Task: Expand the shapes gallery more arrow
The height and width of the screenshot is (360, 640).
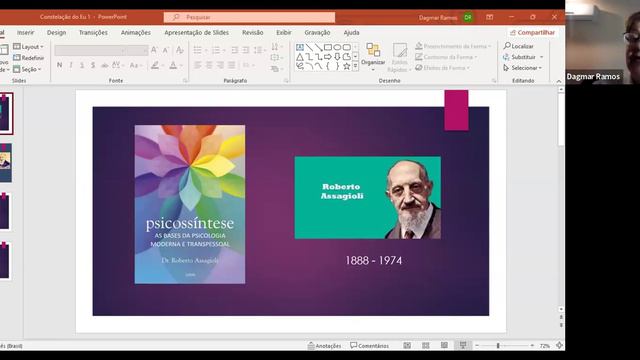Action: tap(356, 66)
